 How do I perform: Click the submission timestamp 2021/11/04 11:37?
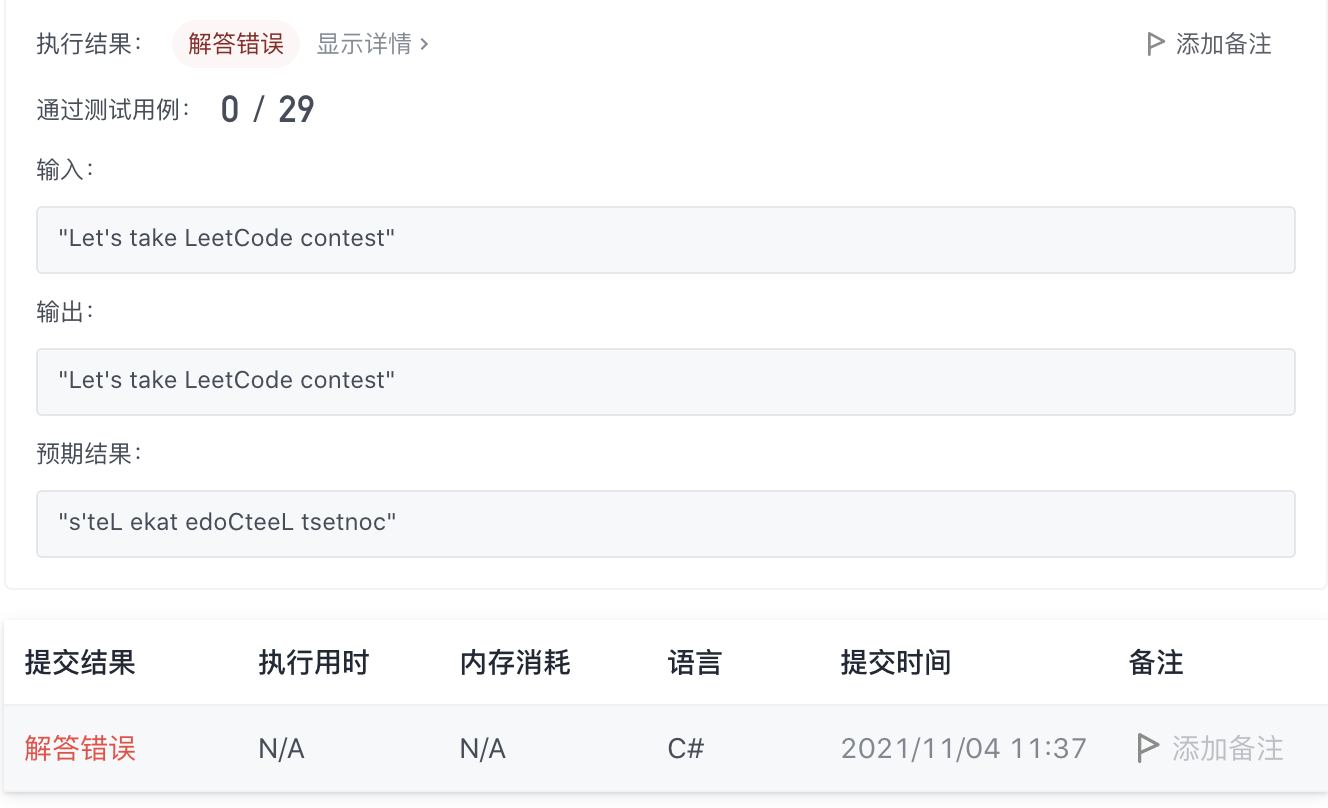963,747
